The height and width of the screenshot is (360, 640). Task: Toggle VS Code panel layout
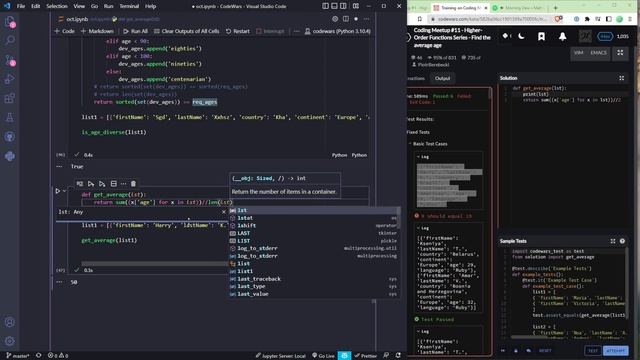pos(334,6)
